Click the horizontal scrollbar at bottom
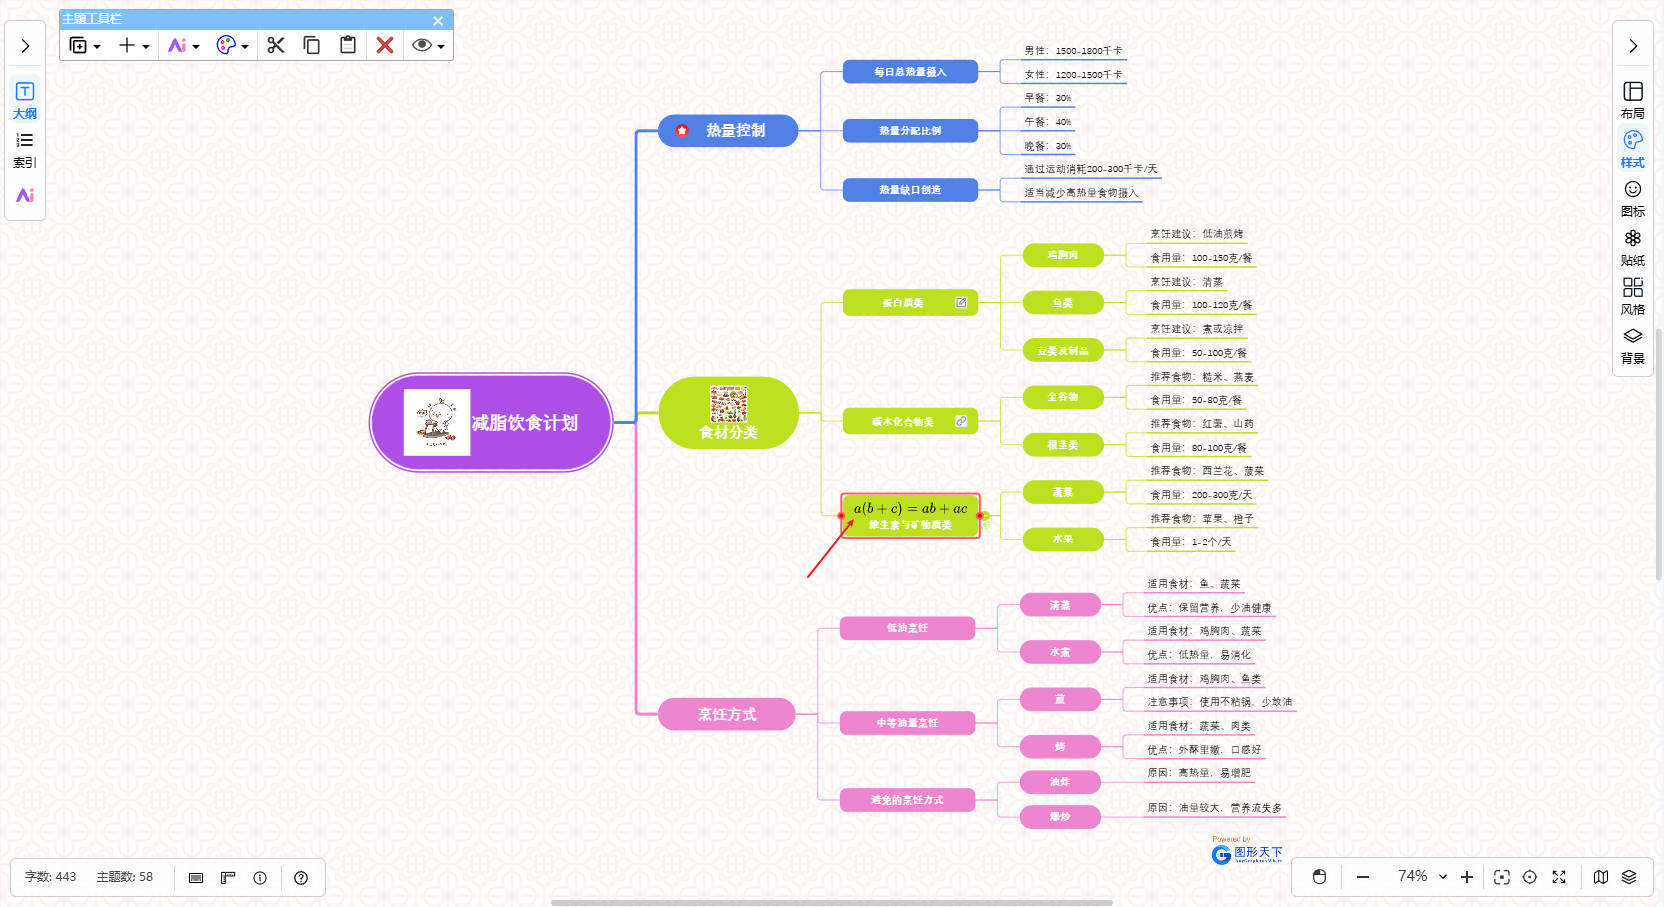 831,902
